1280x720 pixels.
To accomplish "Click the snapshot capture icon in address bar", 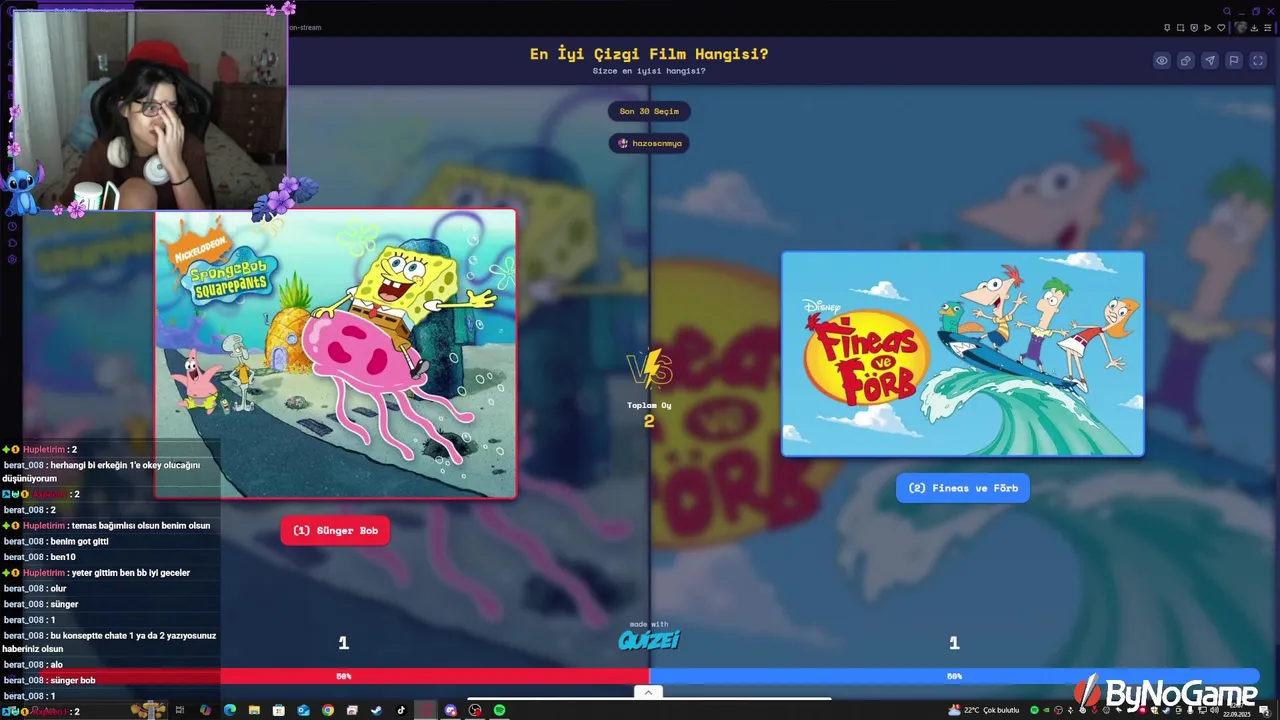I will [x=1180, y=28].
